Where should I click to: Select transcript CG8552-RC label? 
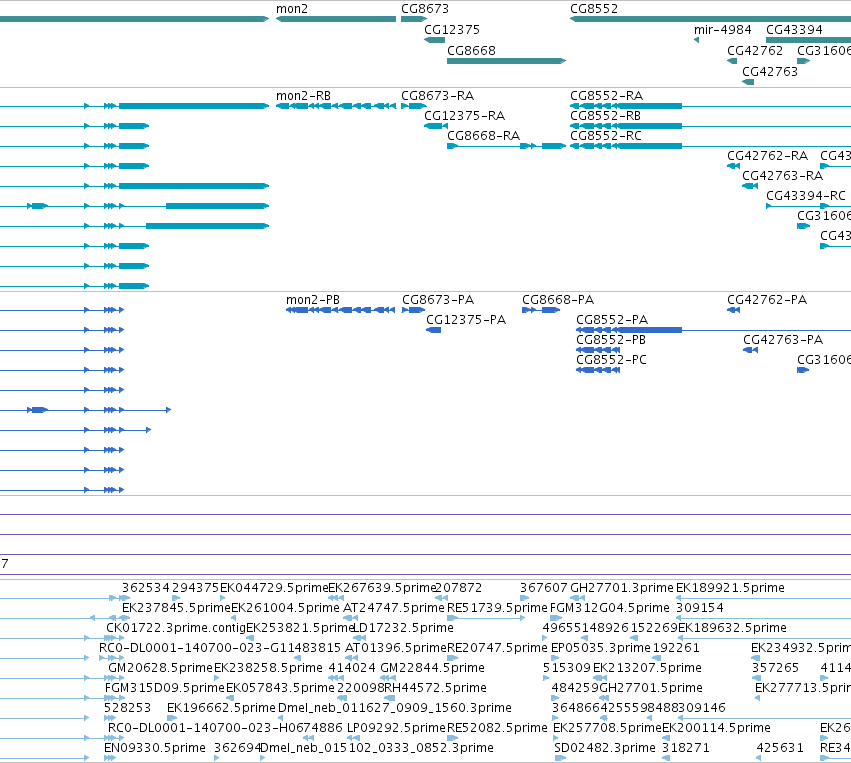[x=606, y=136]
